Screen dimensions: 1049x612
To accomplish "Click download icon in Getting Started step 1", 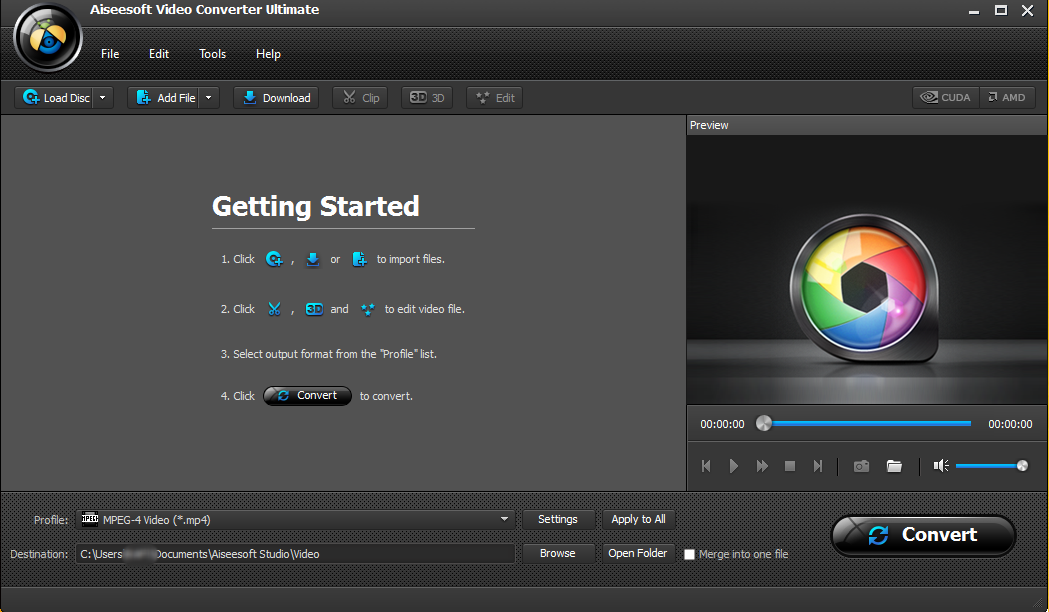I will tap(312, 259).
